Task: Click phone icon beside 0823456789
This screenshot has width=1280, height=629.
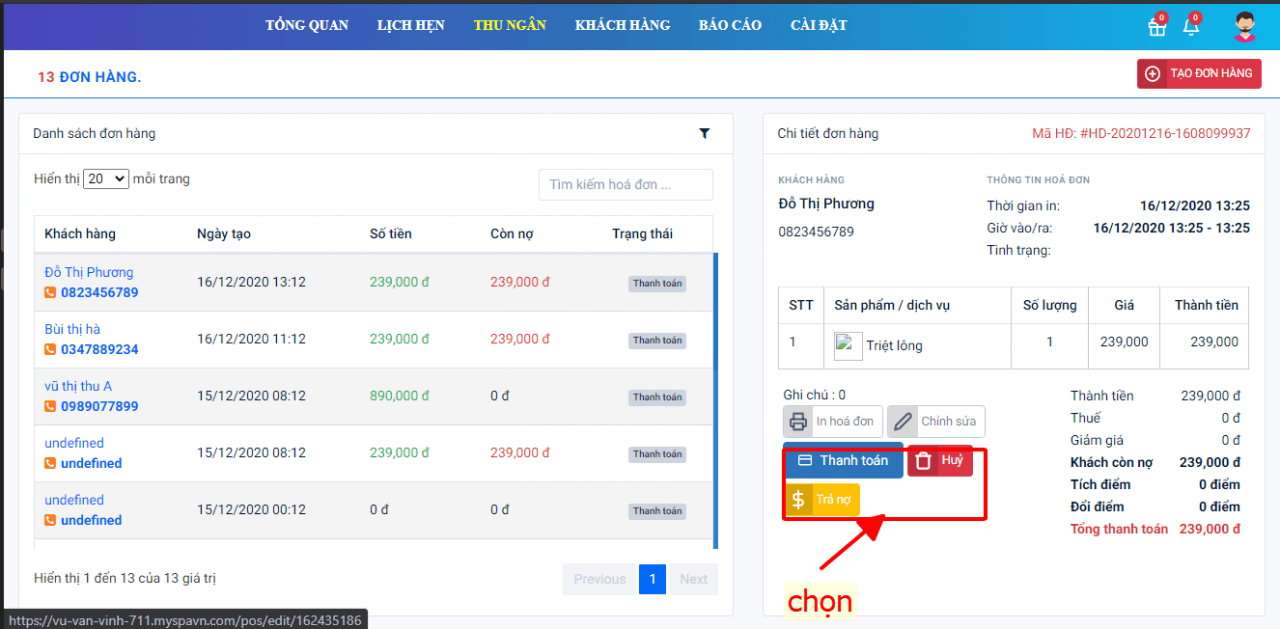Action: [50, 293]
